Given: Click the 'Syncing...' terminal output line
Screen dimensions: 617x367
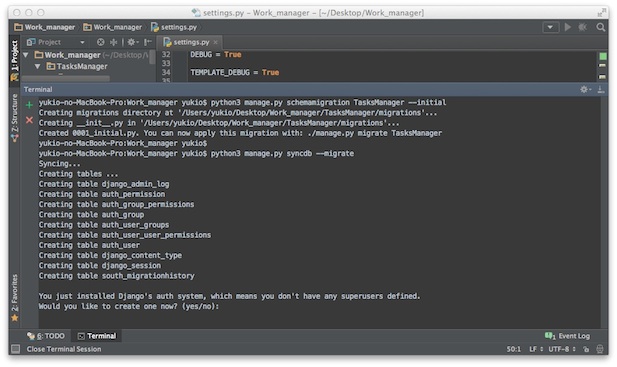Looking at the screenshot, I should pyautogui.click(x=59, y=164).
